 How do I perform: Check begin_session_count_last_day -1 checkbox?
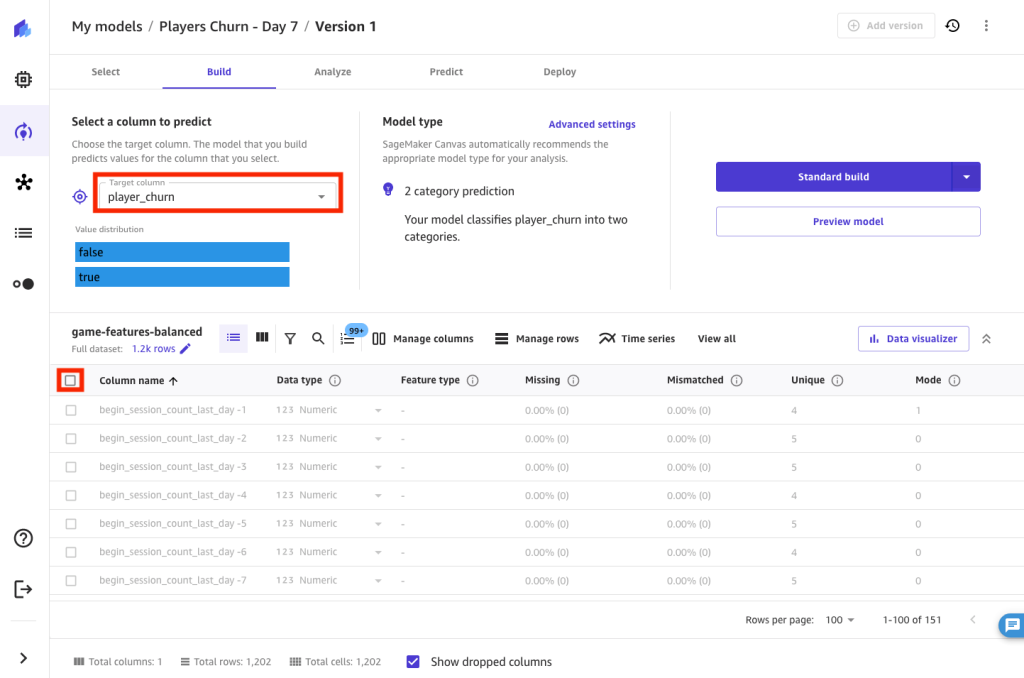click(x=71, y=410)
